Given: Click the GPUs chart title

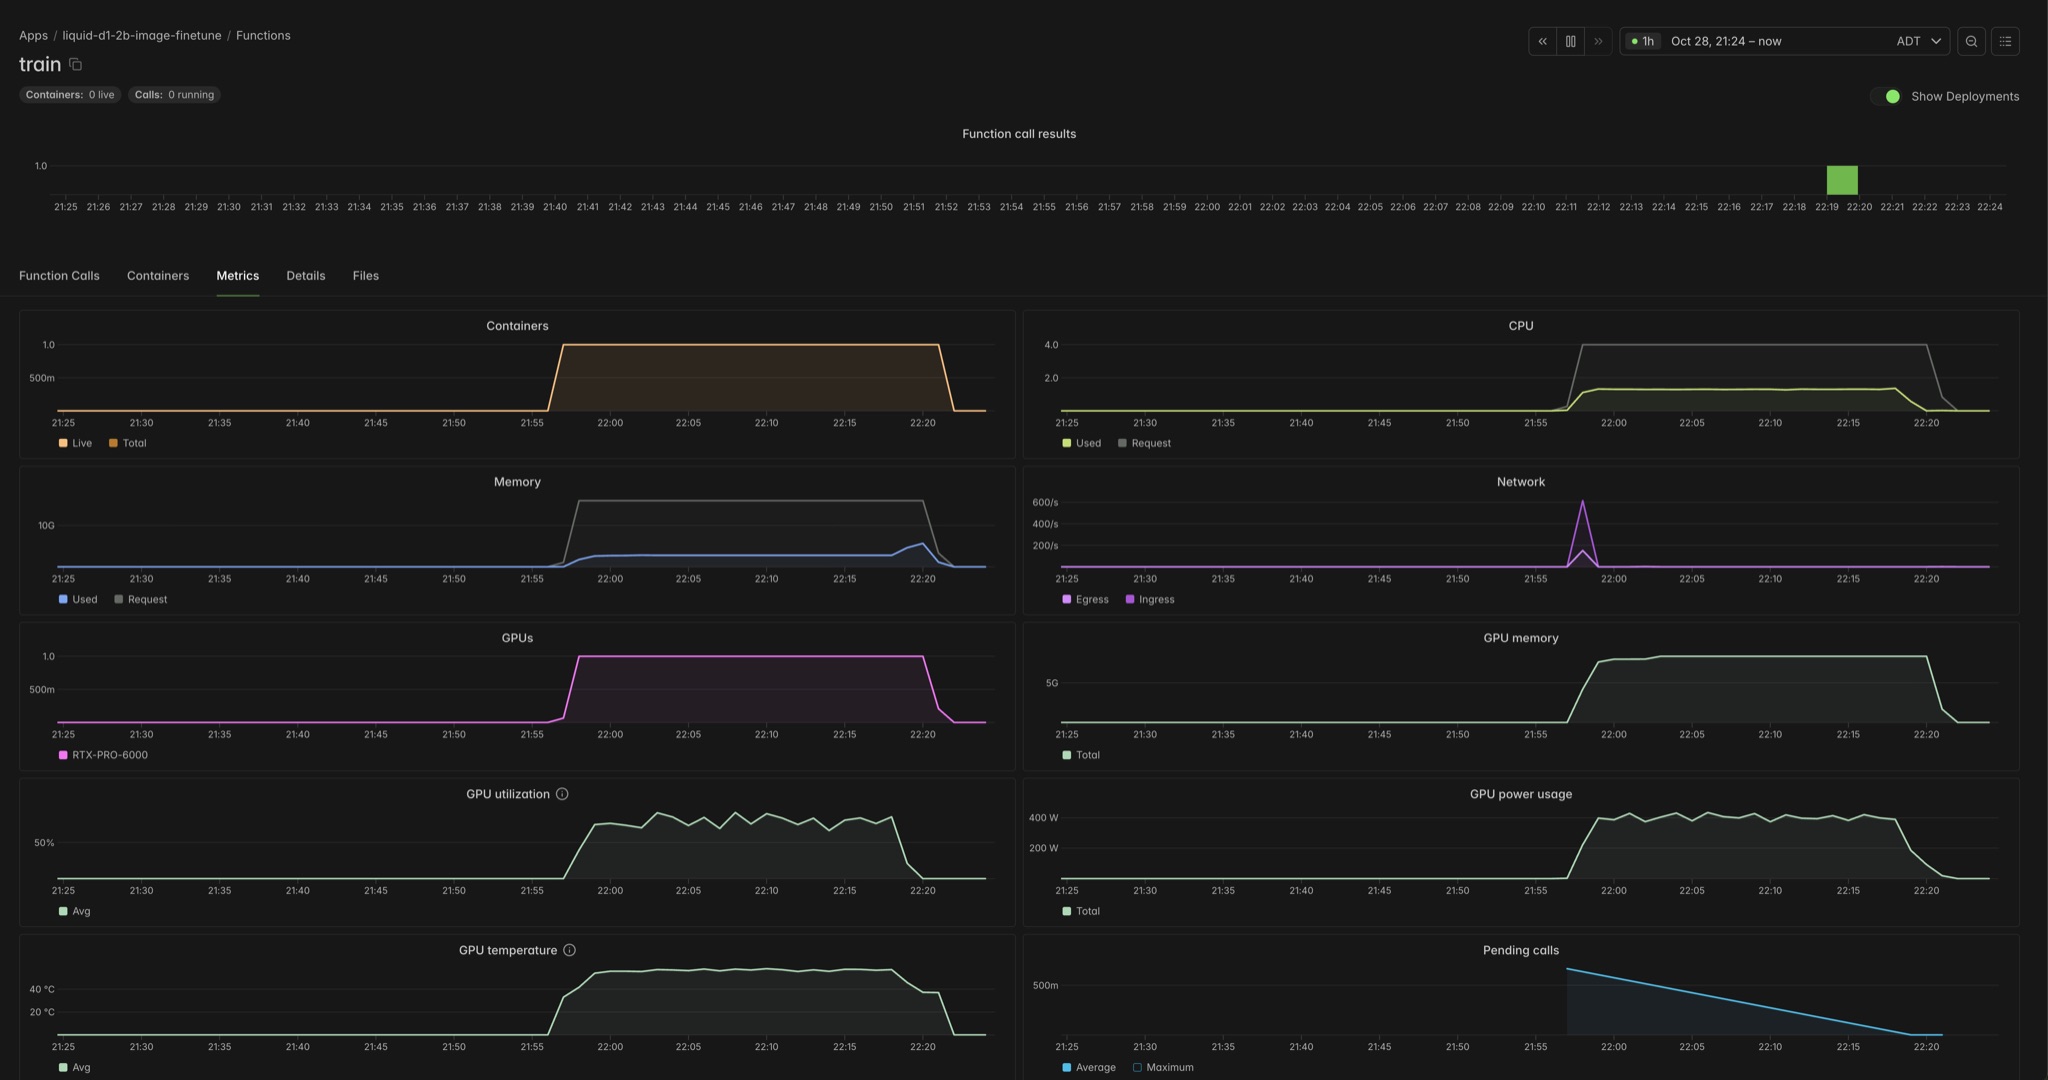Looking at the screenshot, I should pyautogui.click(x=517, y=638).
